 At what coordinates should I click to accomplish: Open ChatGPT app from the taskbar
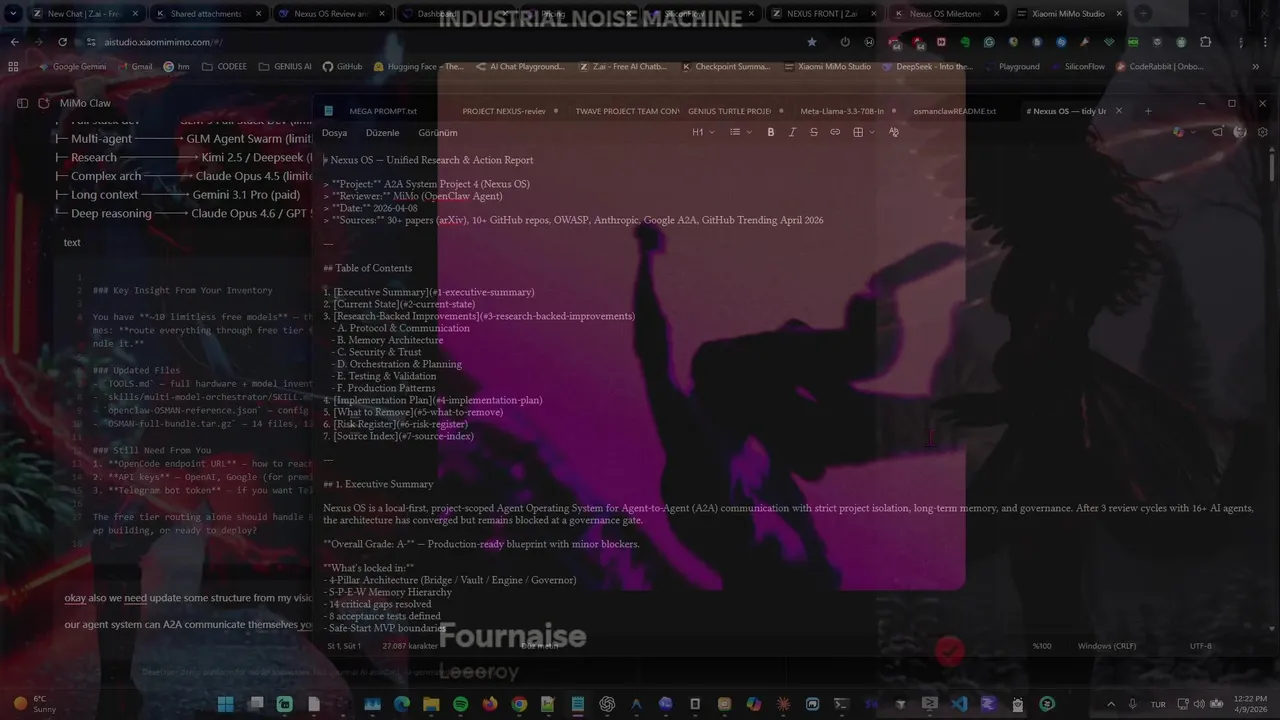click(x=607, y=704)
